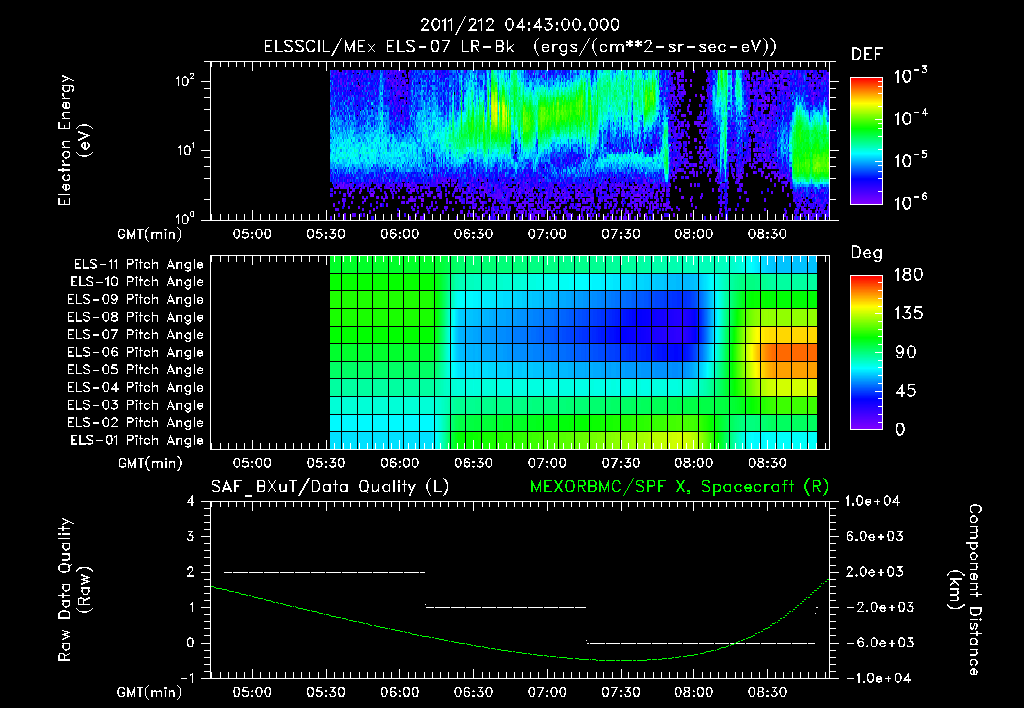
Task: Select the Component Distance (km) axis label
Action: [965, 590]
